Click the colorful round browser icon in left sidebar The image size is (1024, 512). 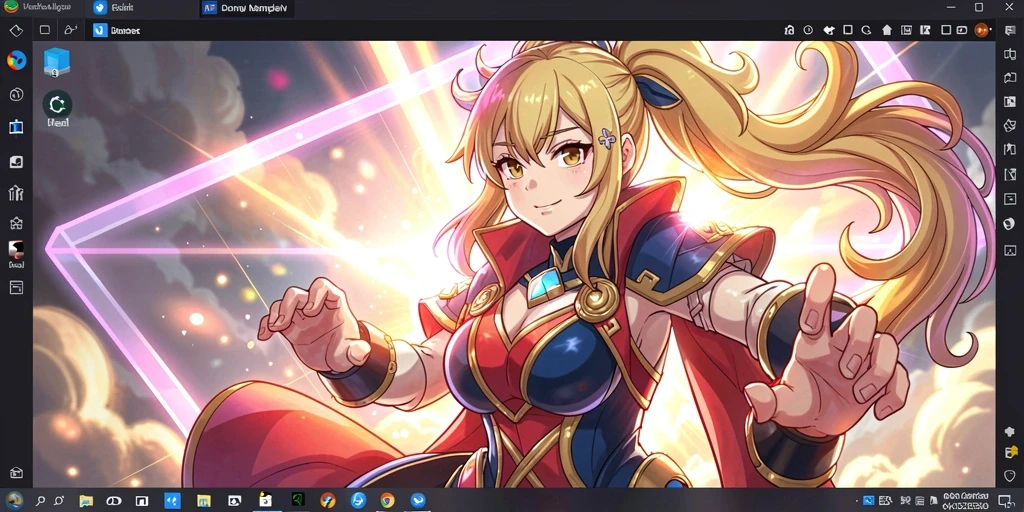tap(16, 61)
